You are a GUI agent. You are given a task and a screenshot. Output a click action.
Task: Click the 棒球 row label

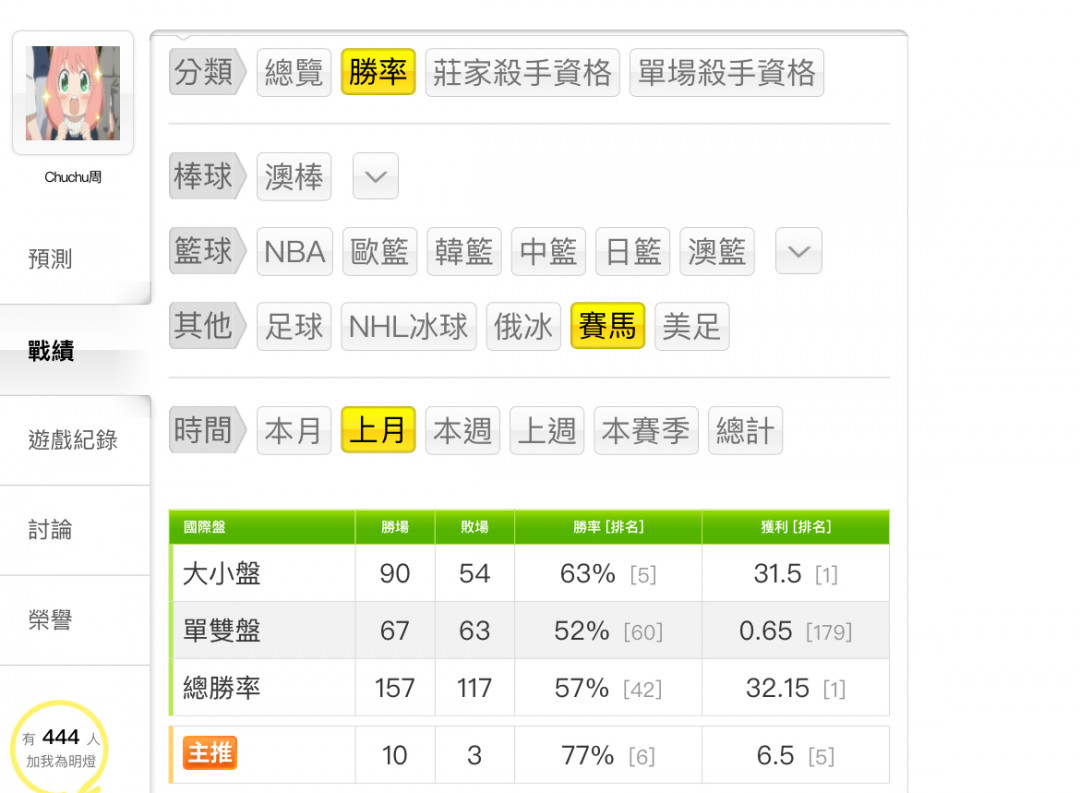click(207, 176)
